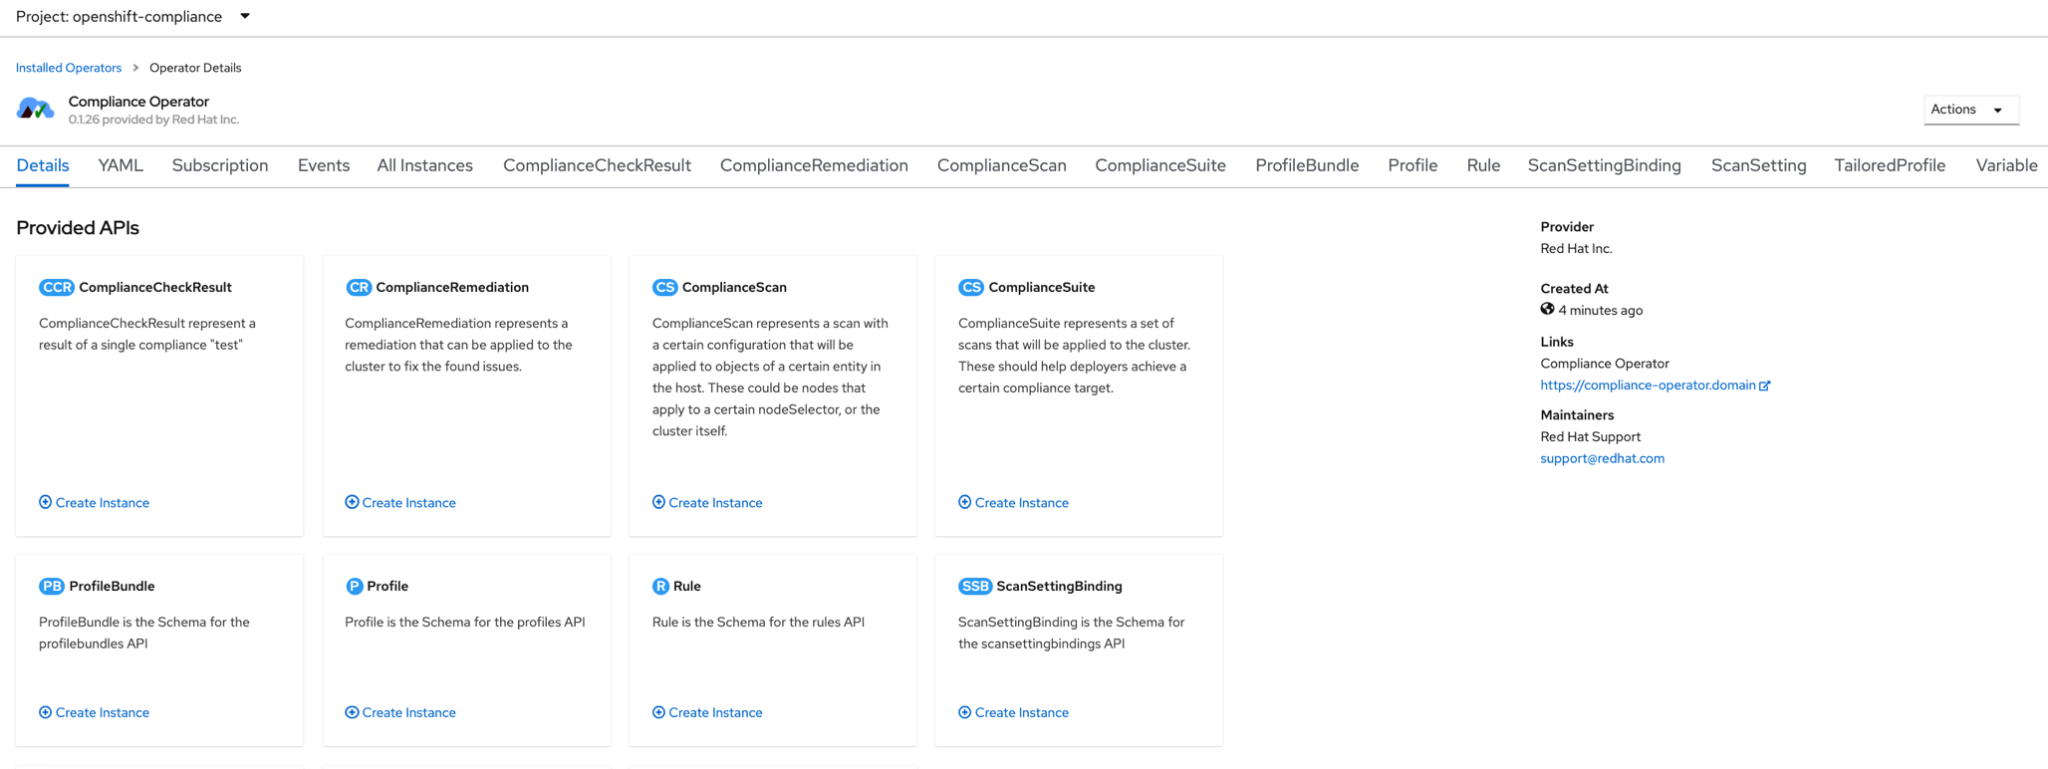This screenshot has width=2048, height=769.
Task: Click the CS badge beside ComplianceScan
Action: [664, 287]
